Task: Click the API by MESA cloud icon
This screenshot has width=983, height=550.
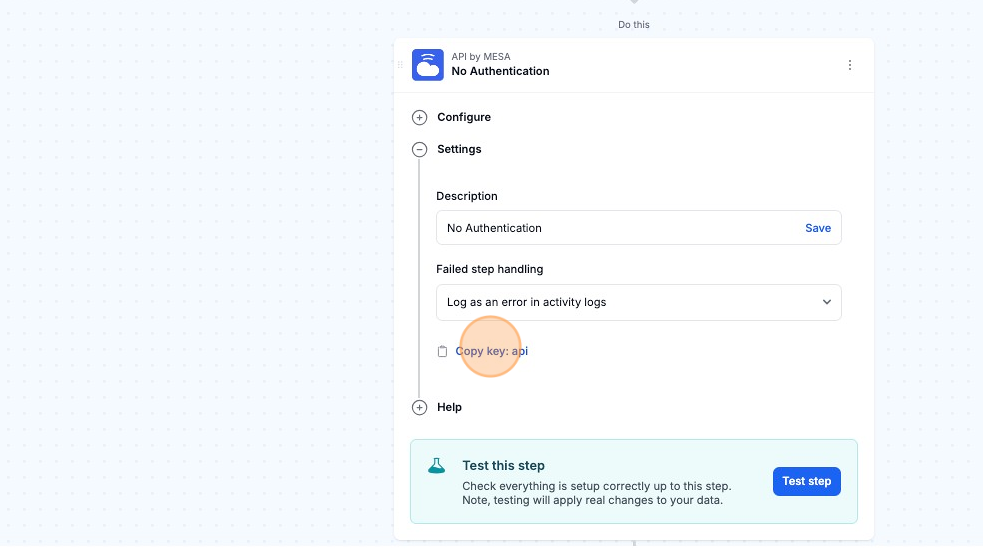Action: 427,65
